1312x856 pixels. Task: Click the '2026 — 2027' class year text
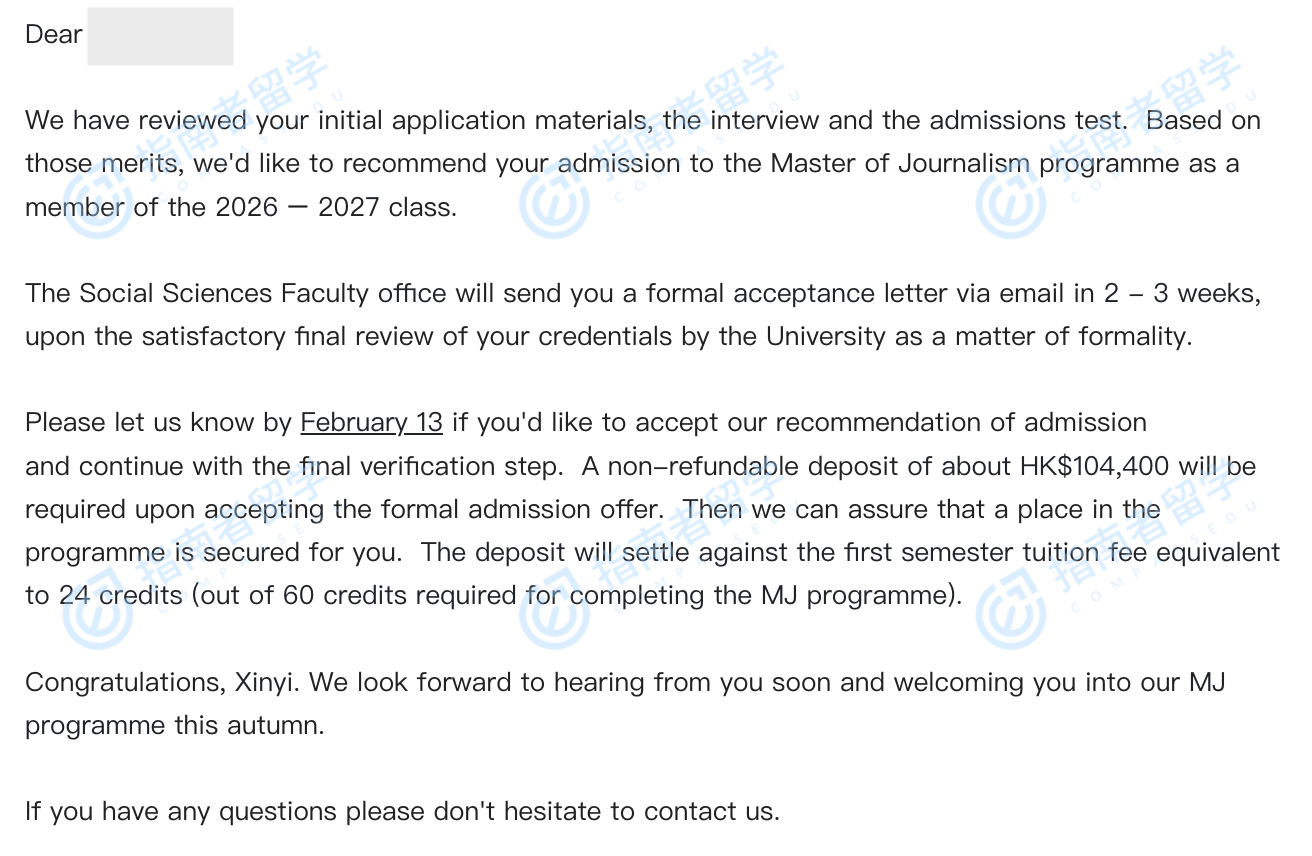click(x=294, y=208)
